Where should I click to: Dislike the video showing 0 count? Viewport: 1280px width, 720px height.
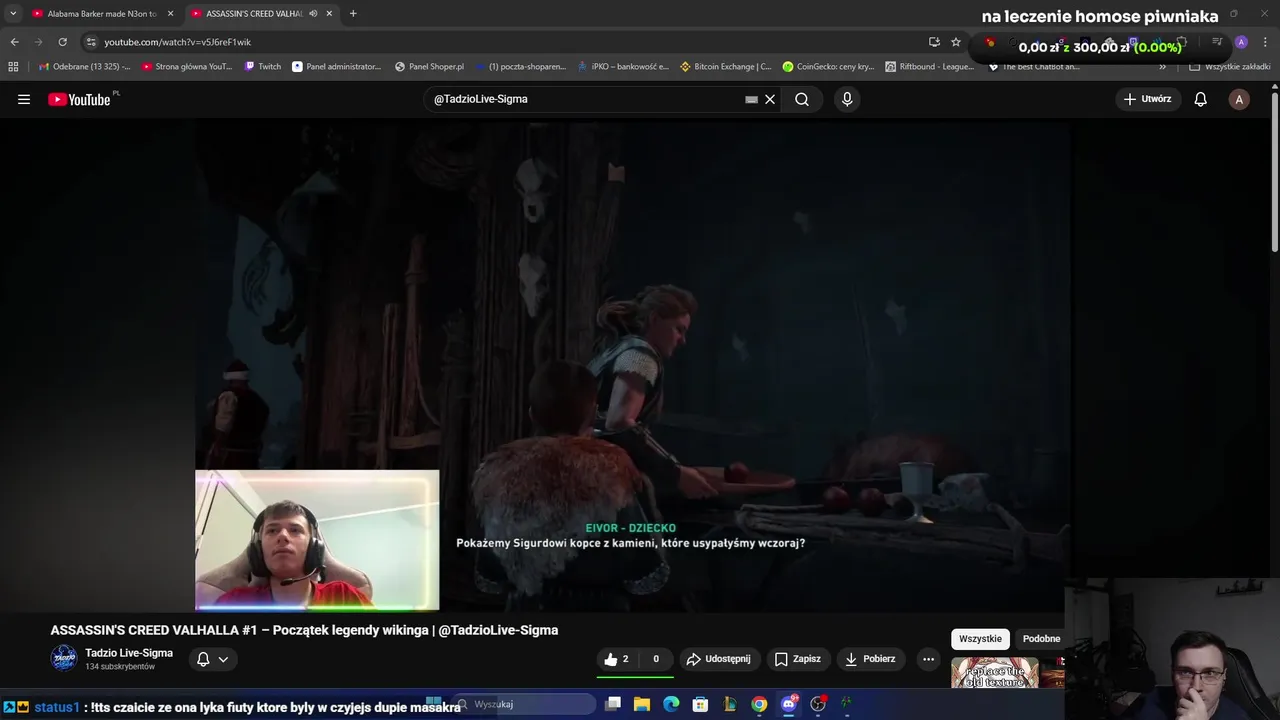pos(656,659)
